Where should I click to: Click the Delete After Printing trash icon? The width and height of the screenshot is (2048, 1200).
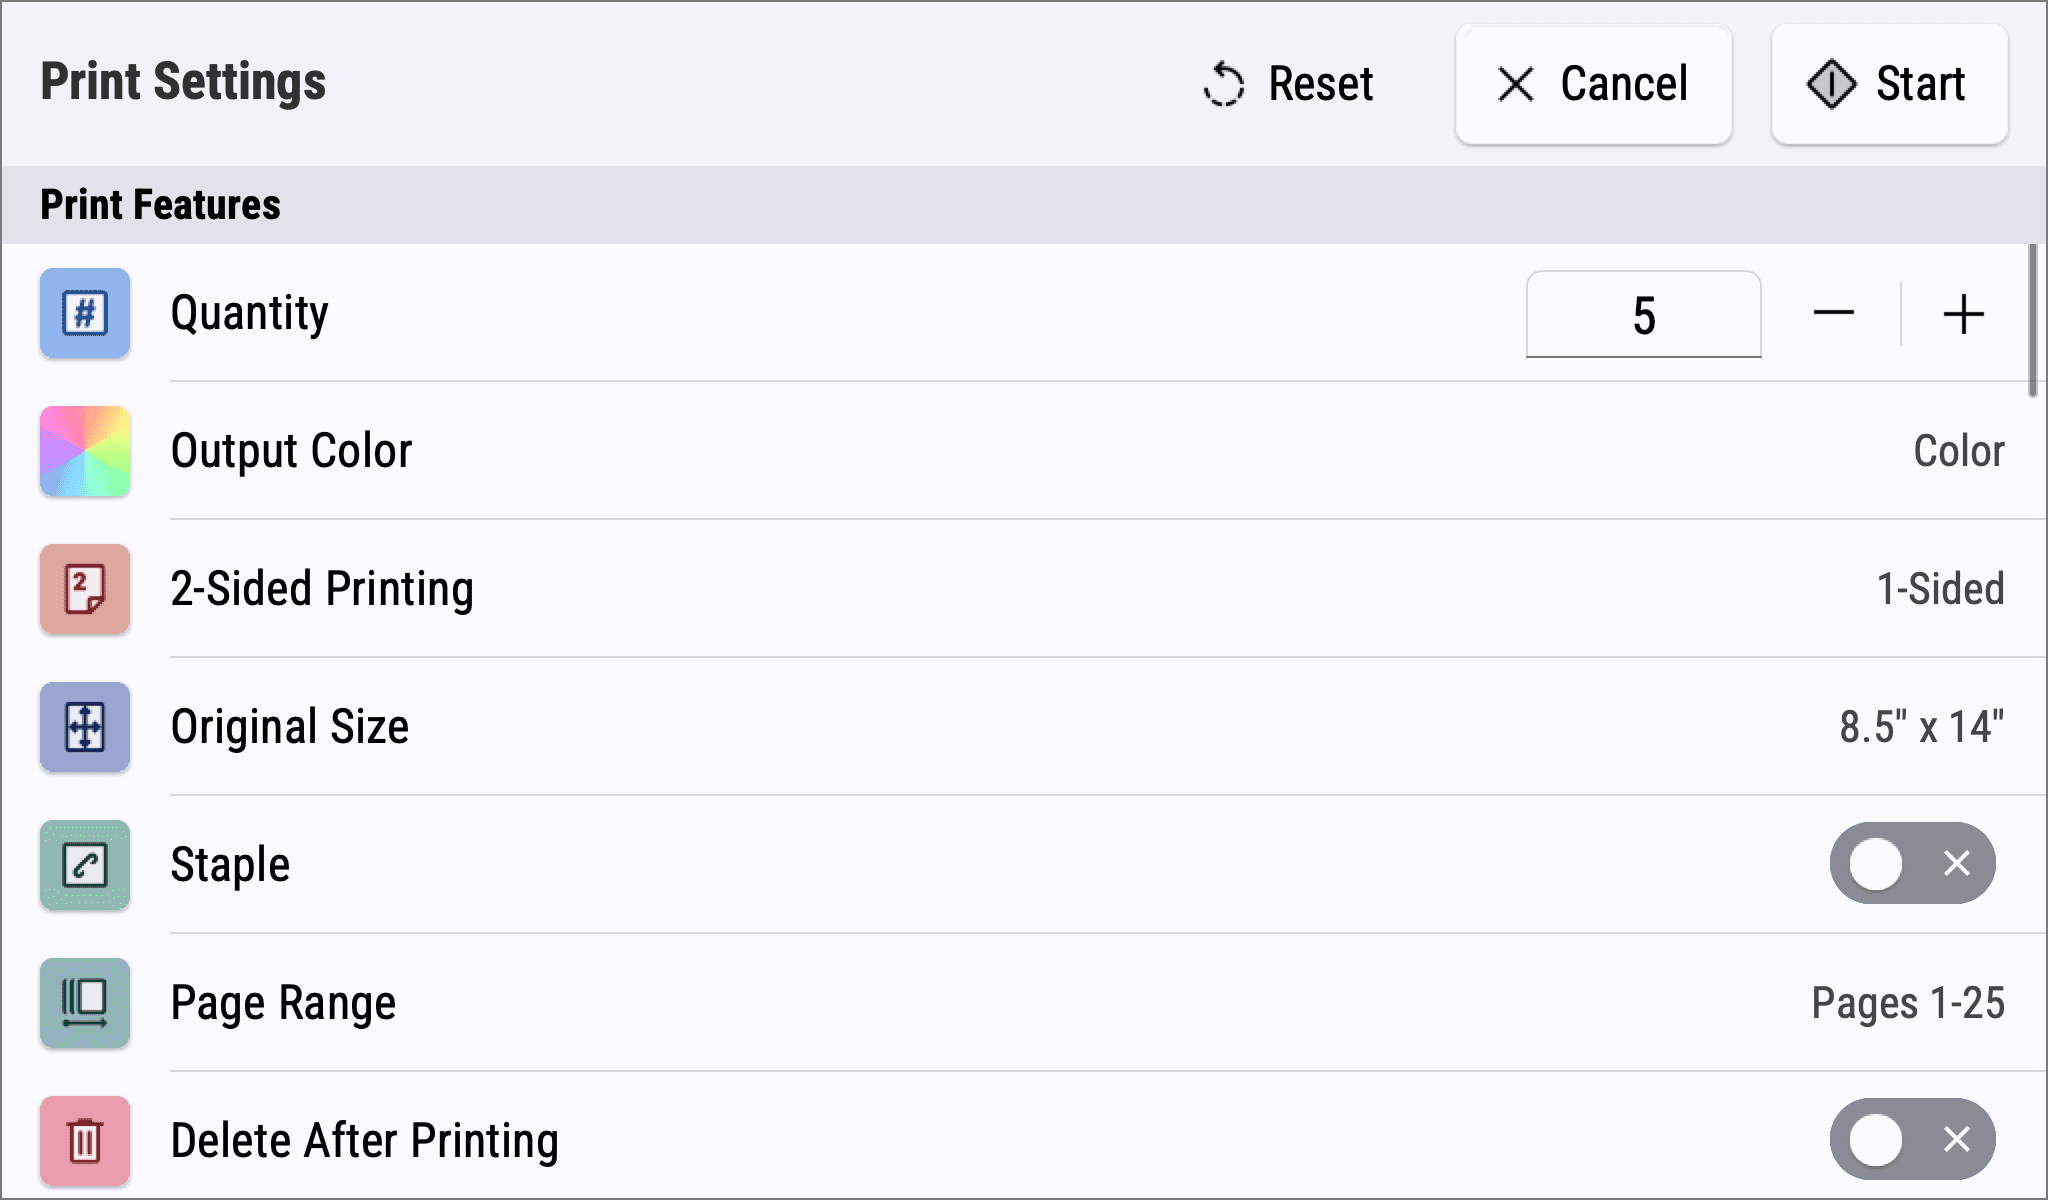[x=85, y=1141]
